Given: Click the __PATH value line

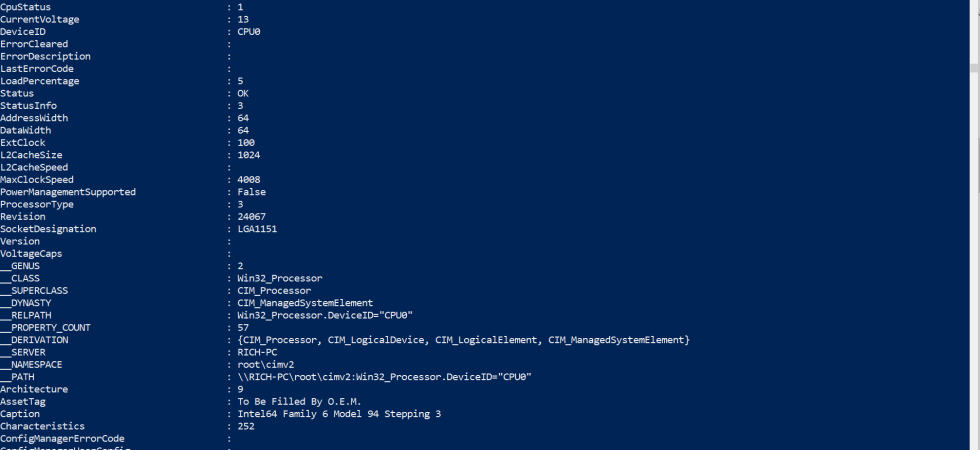Looking at the screenshot, I should [x=384, y=378].
